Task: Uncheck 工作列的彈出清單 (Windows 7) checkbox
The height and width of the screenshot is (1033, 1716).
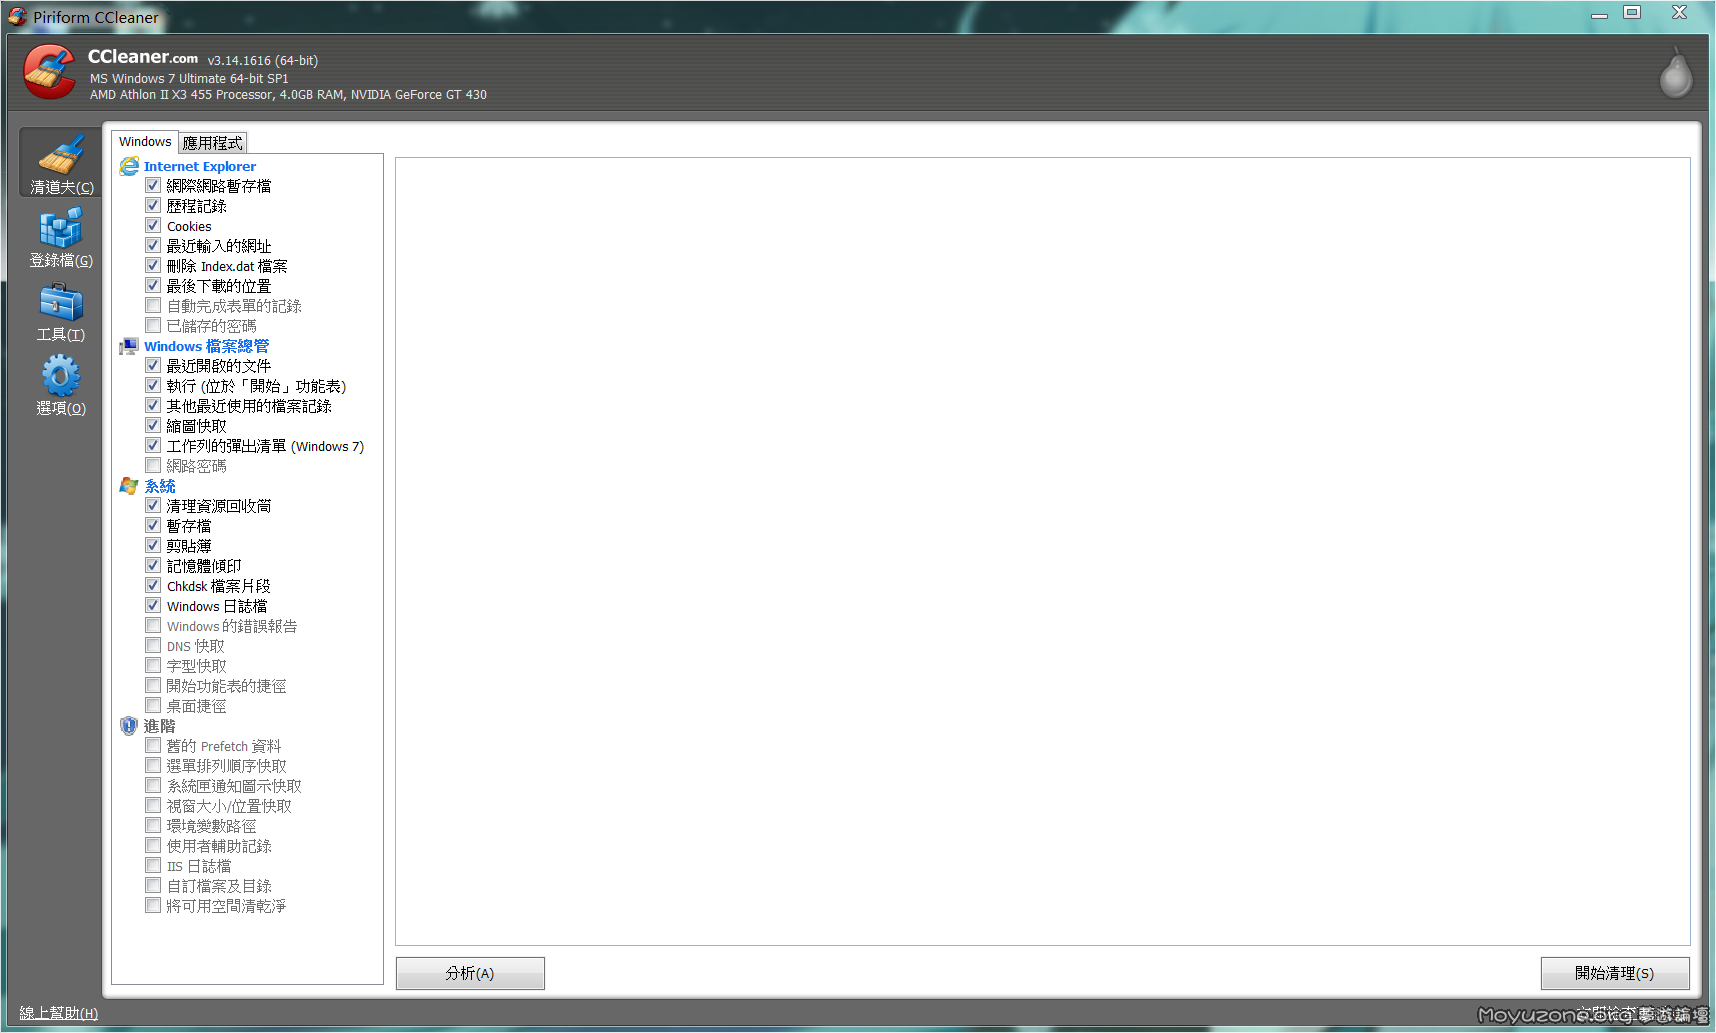Action: (153, 445)
